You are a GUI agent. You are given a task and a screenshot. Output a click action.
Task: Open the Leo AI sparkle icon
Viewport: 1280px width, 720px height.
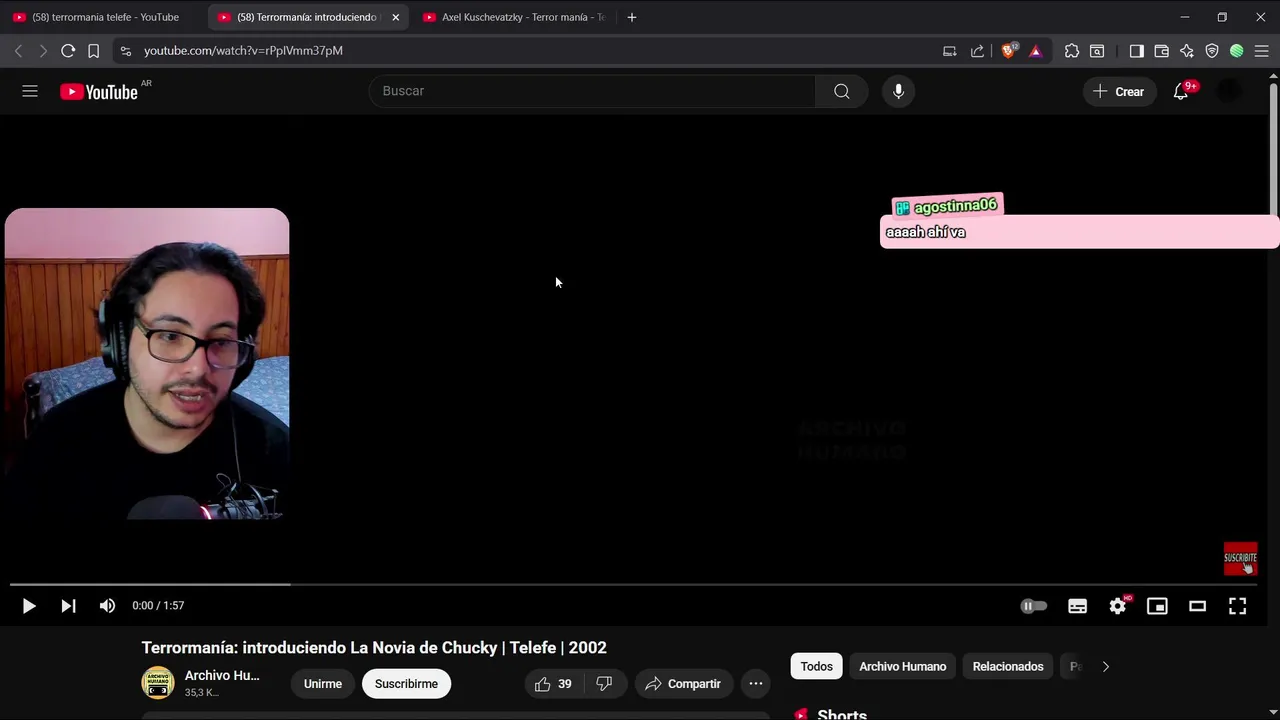click(x=1187, y=51)
